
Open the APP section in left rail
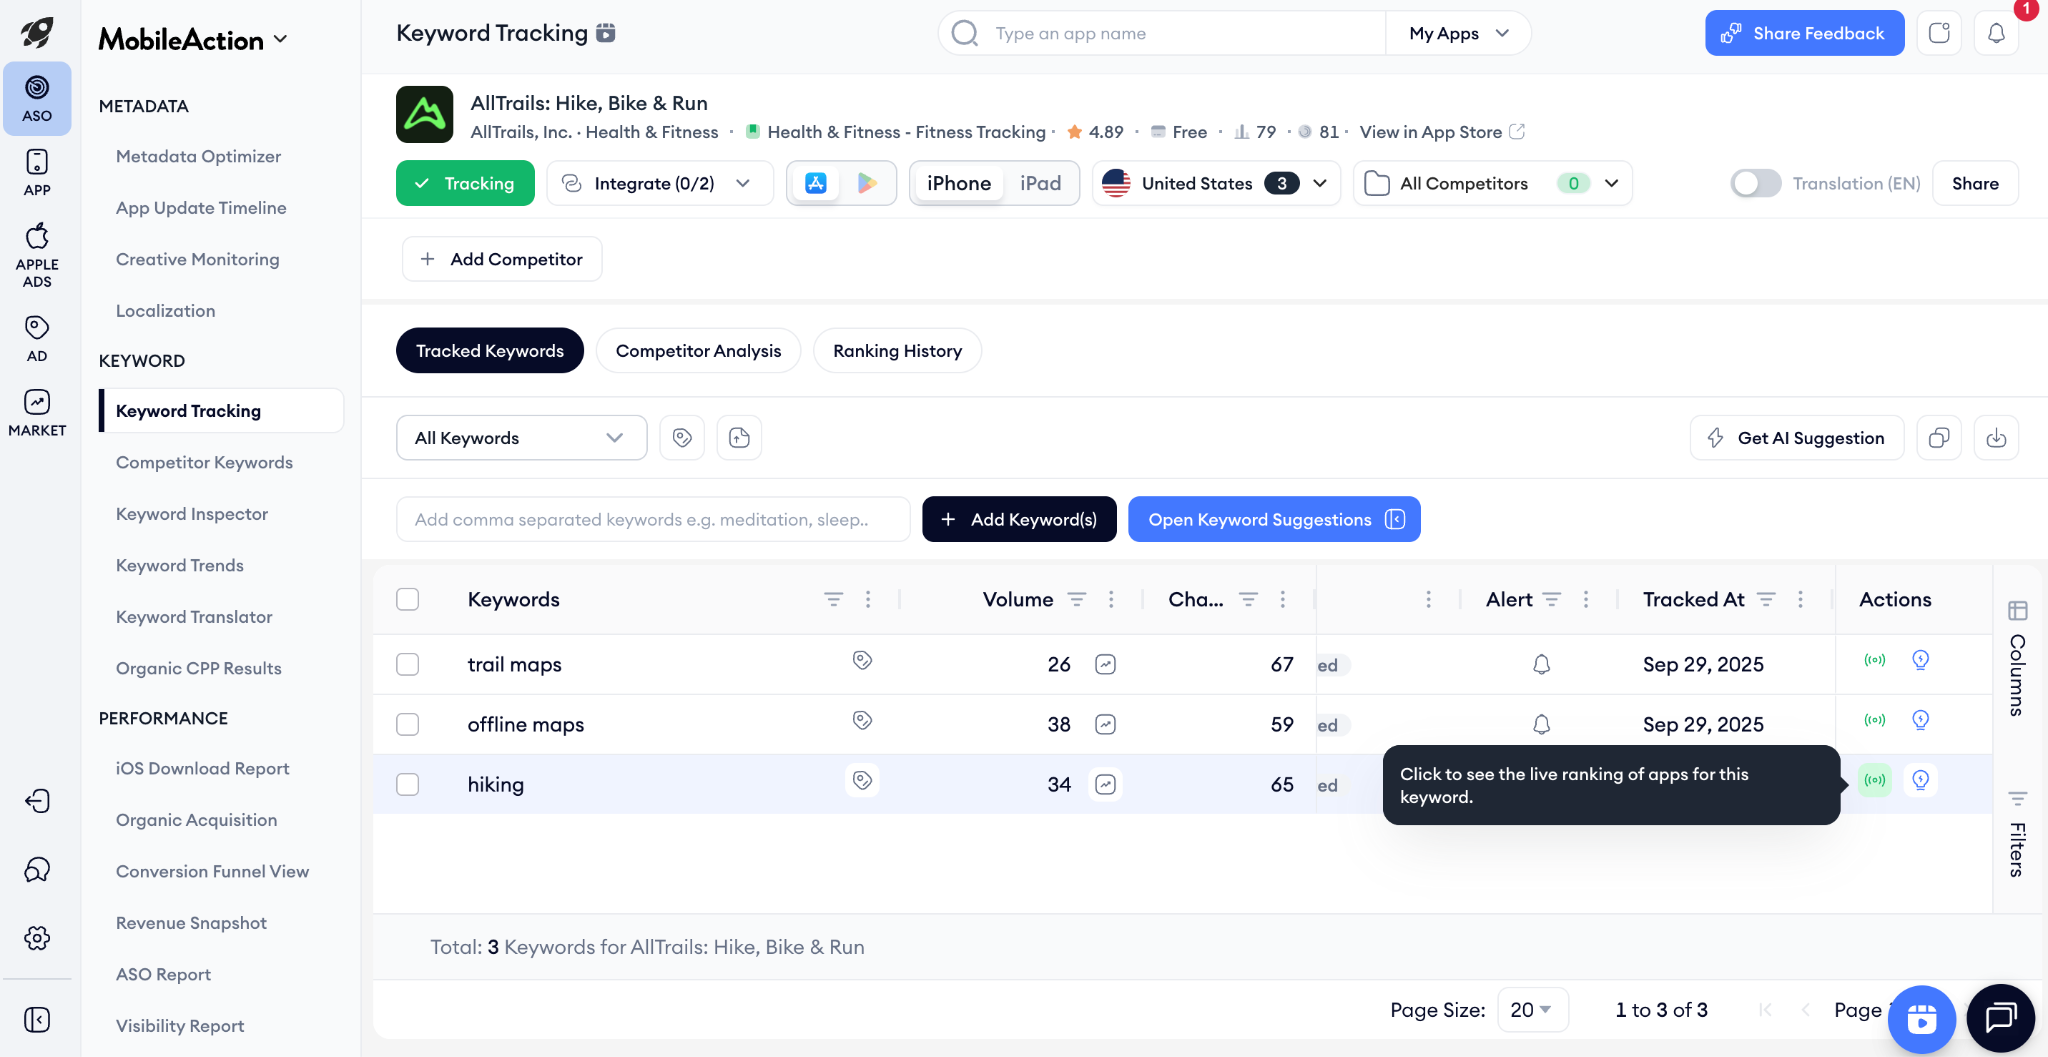[37, 172]
